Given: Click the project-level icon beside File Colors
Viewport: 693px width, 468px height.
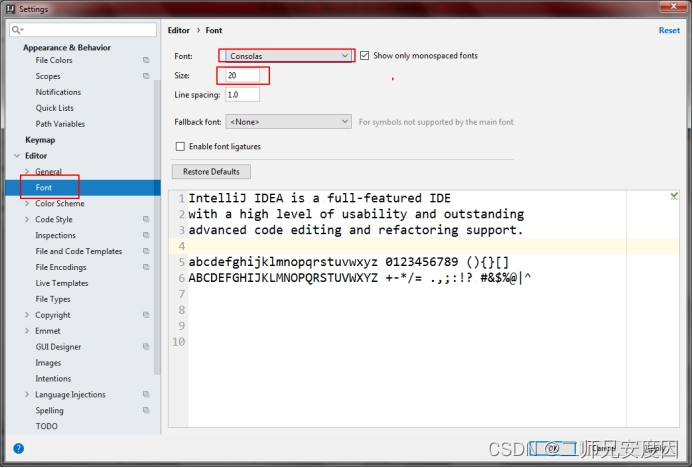Looking at the screenshot, I should click(146, 60).
